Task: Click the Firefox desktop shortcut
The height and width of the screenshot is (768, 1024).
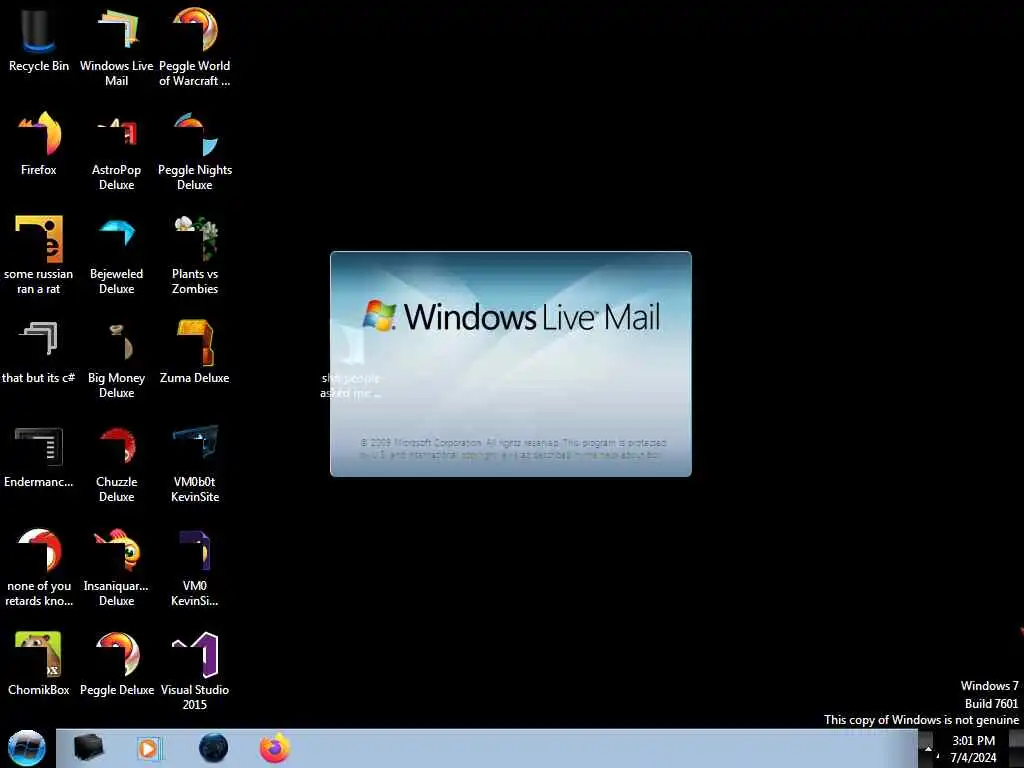Action: (x=39, y=142)
